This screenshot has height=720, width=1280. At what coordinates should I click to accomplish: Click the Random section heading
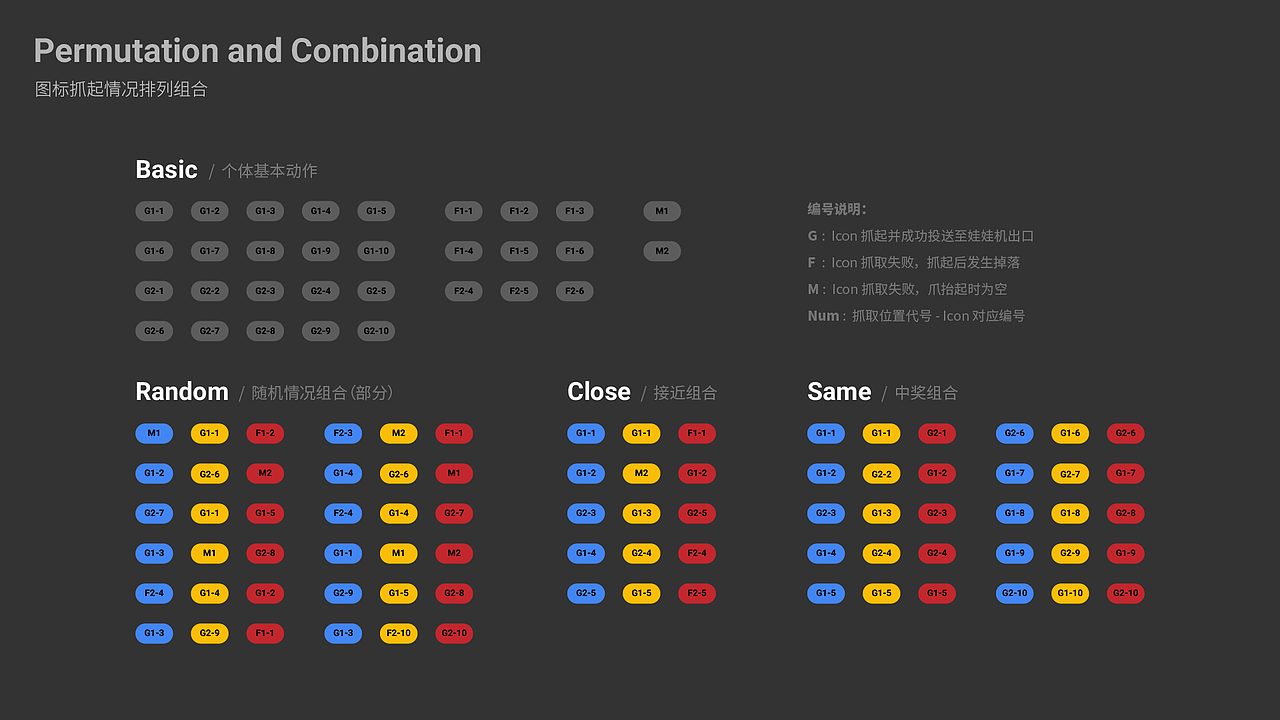[x=182, y=391]
